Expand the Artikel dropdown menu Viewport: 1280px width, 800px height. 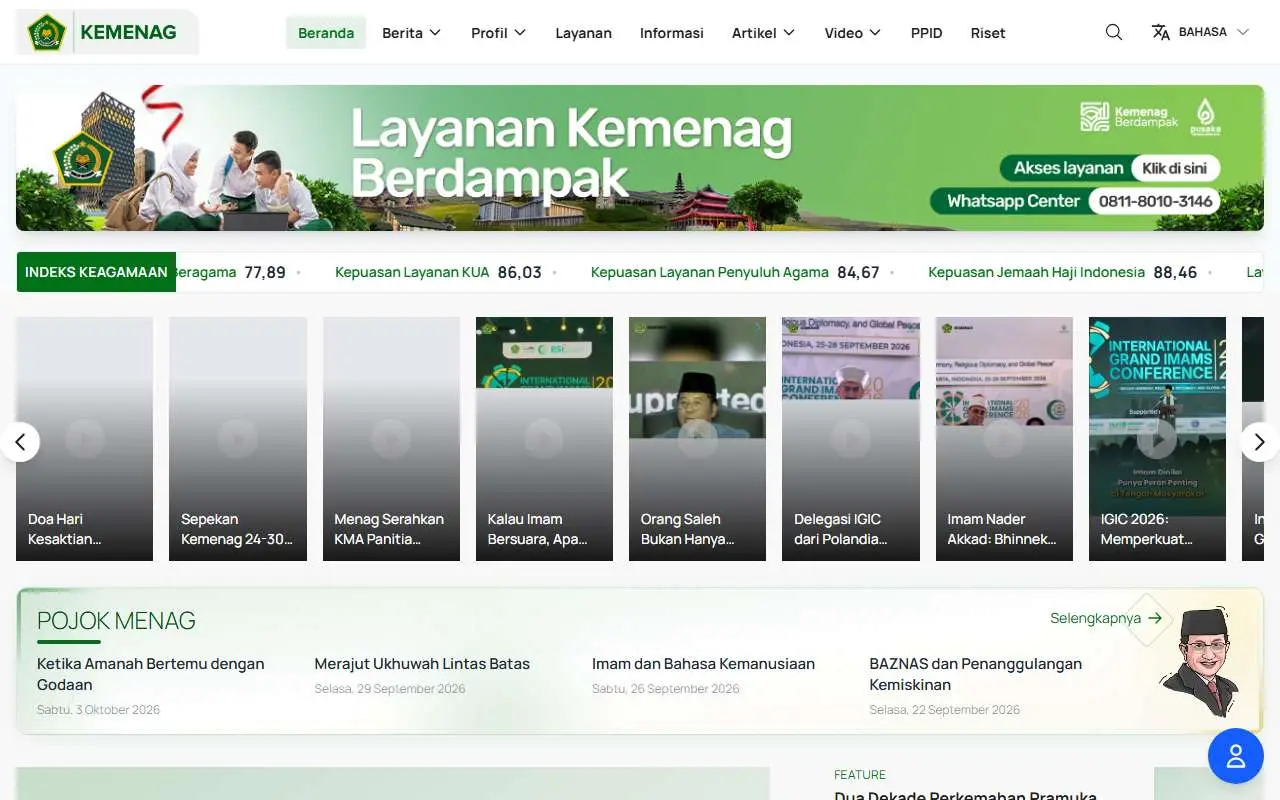pos(764,33)
